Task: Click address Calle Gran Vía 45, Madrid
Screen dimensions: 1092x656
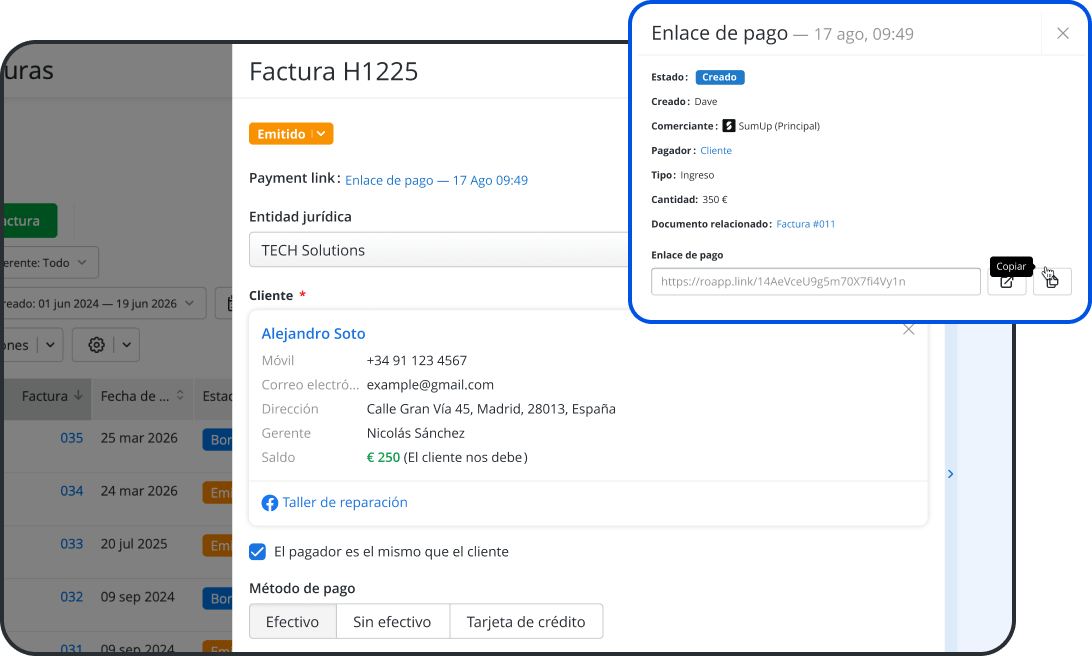Action: (491, 409)
